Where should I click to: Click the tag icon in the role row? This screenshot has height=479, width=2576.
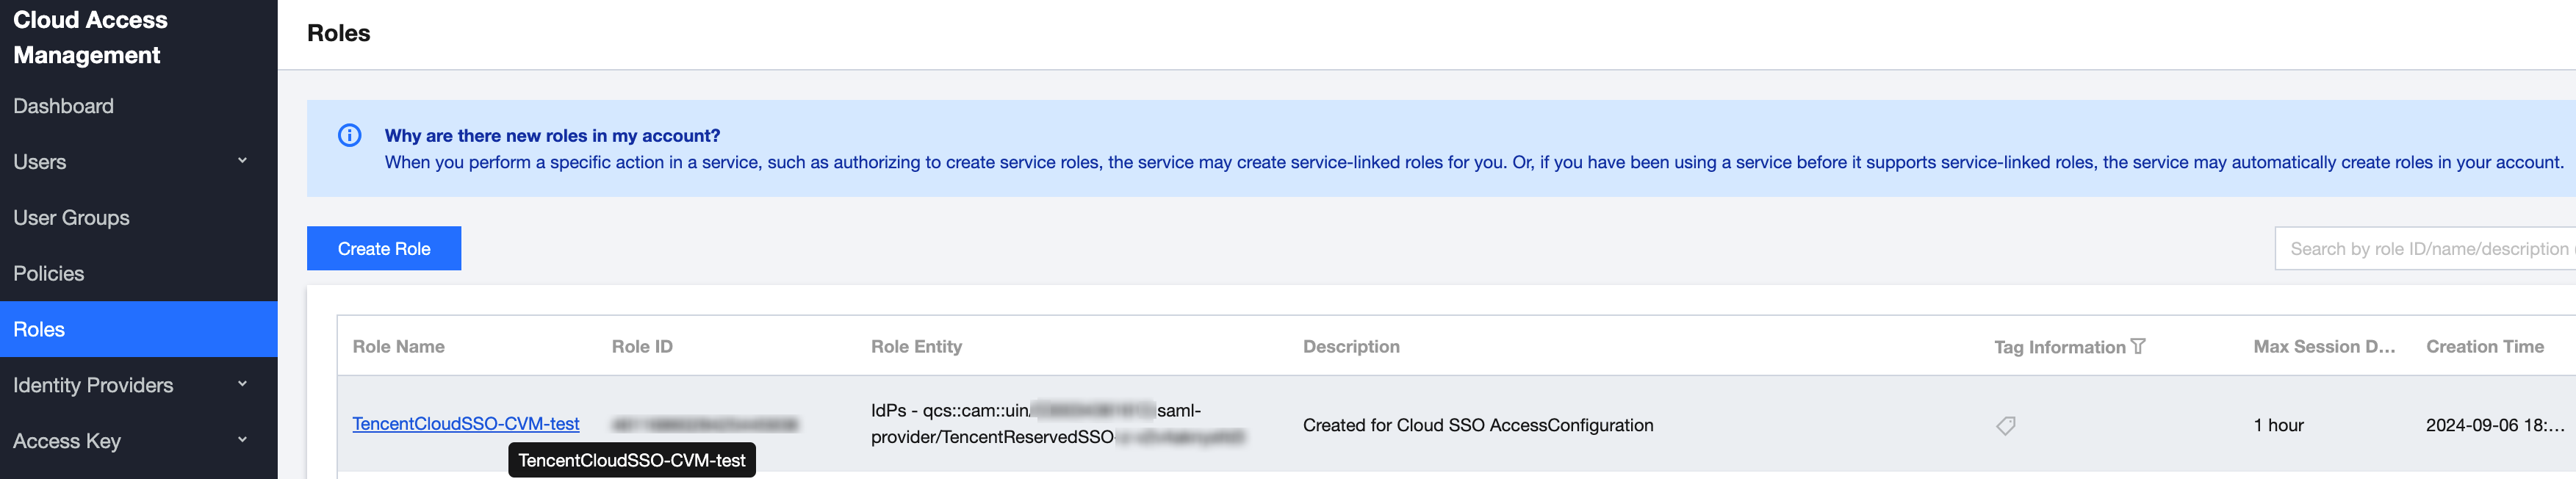click(2005, 425)
